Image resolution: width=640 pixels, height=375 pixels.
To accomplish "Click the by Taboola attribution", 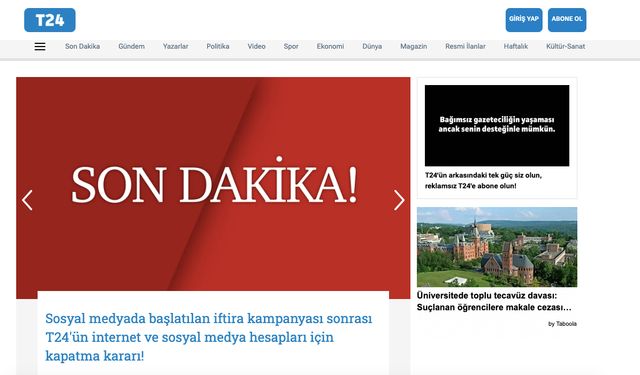I will [x=562, y=324].
